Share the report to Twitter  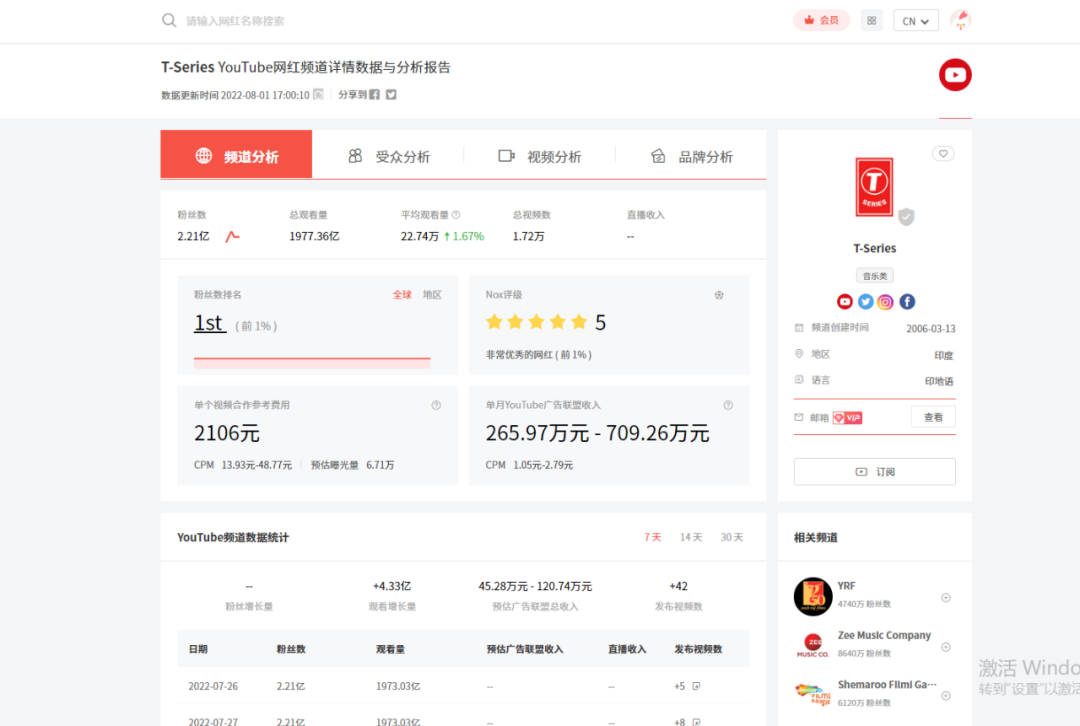(x=391, y=94)
